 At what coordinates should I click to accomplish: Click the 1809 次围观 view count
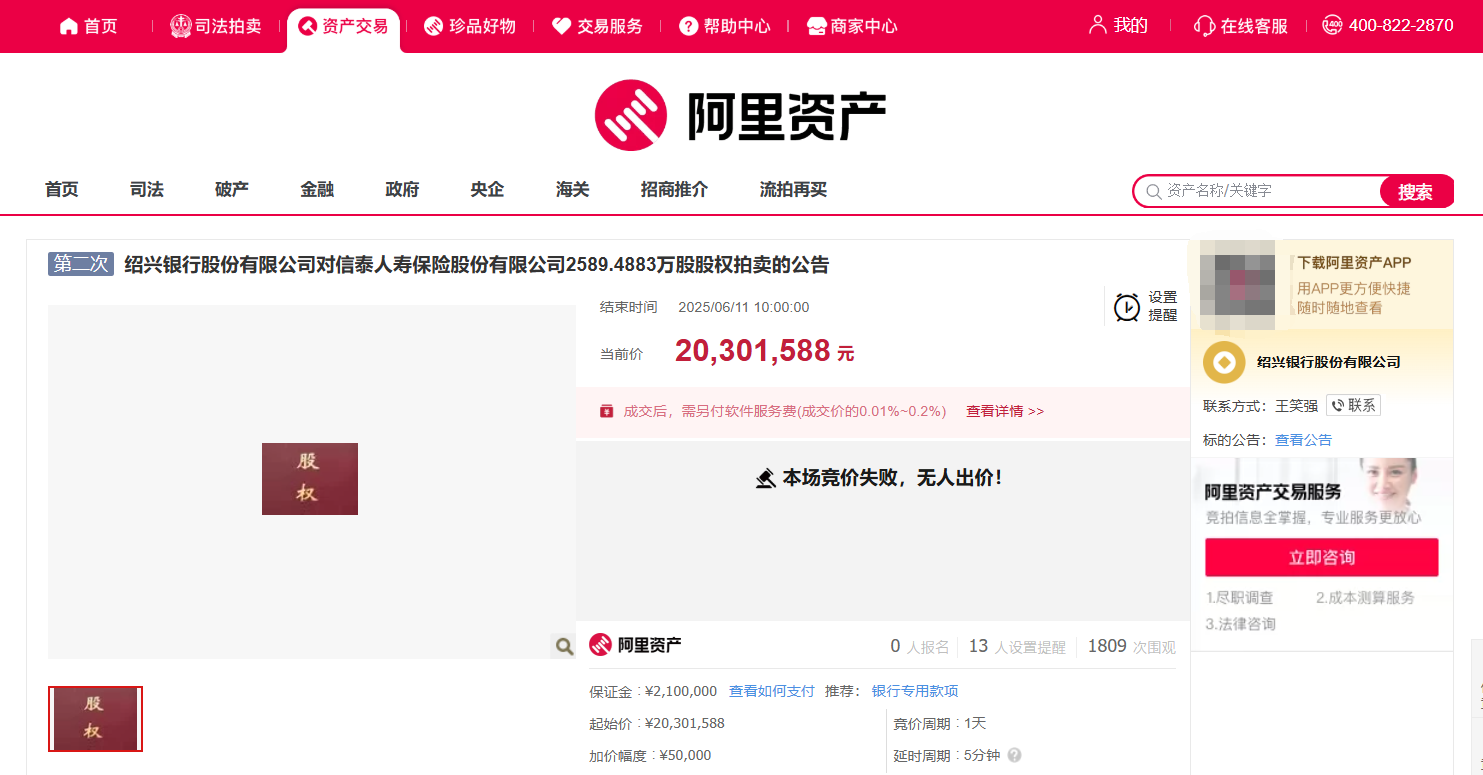click(x=1132, y=647)
